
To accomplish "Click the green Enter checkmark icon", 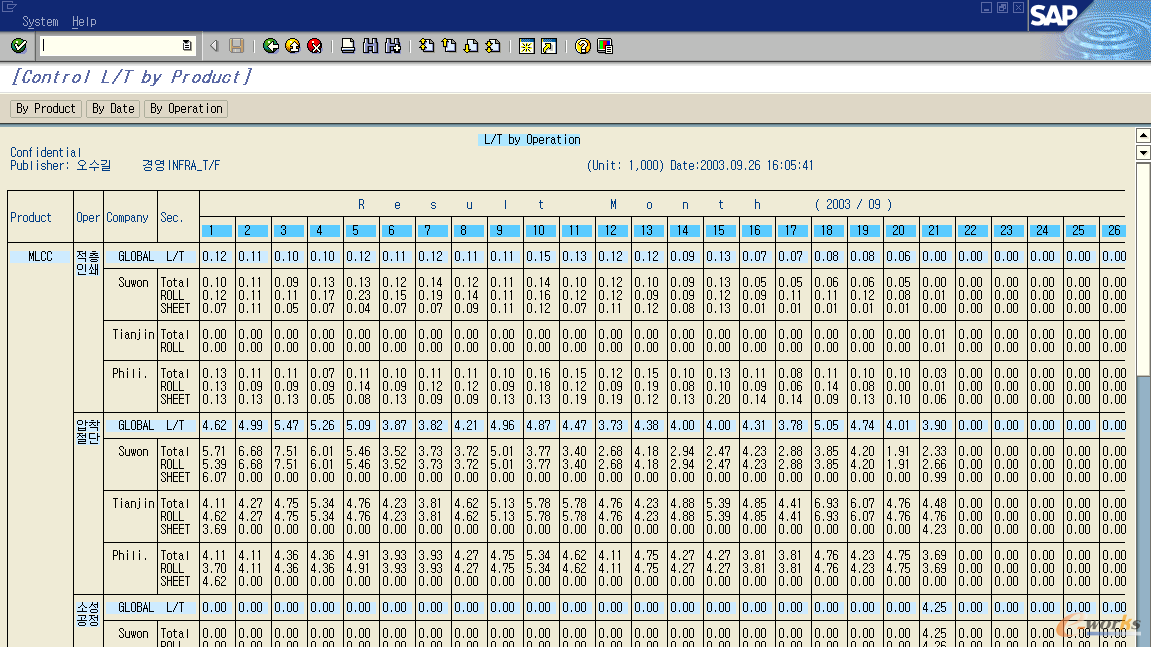I will click(19, 46).
